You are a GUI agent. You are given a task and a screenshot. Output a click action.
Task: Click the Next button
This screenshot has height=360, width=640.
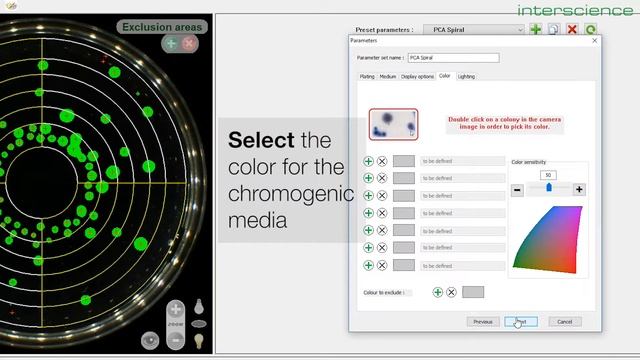[521, 322]
